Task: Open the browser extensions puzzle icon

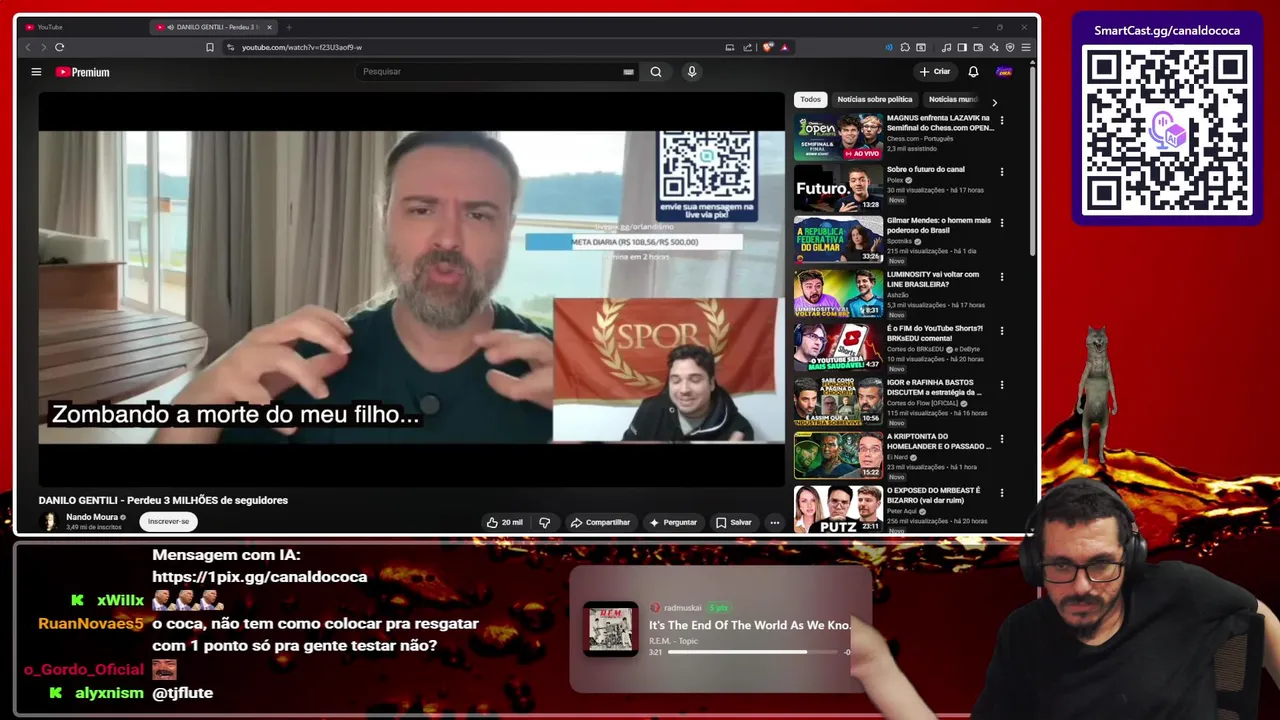Action: pos(905,47)
